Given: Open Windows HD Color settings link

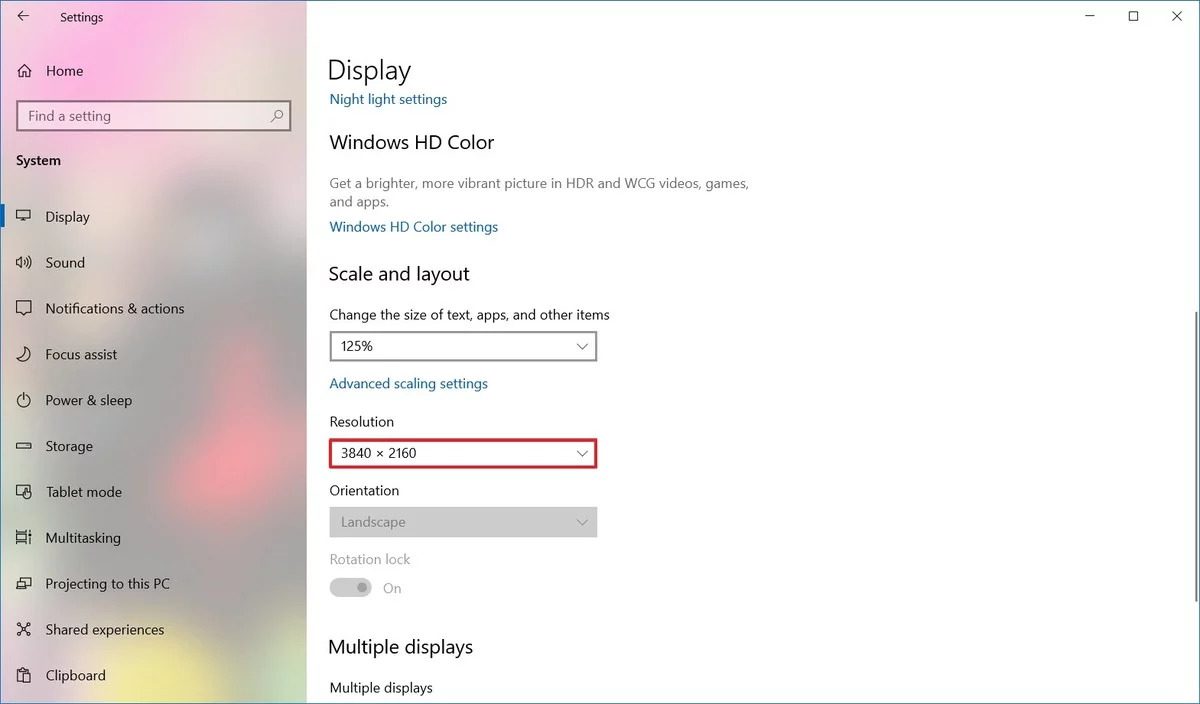Looking at the screenshot, I should (413, 227).
